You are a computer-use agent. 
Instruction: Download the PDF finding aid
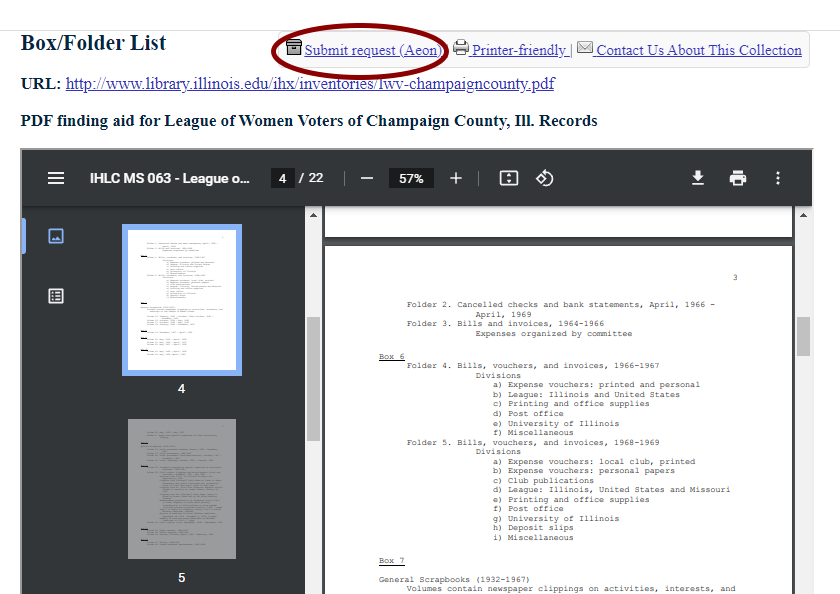[x=698, y=178]
